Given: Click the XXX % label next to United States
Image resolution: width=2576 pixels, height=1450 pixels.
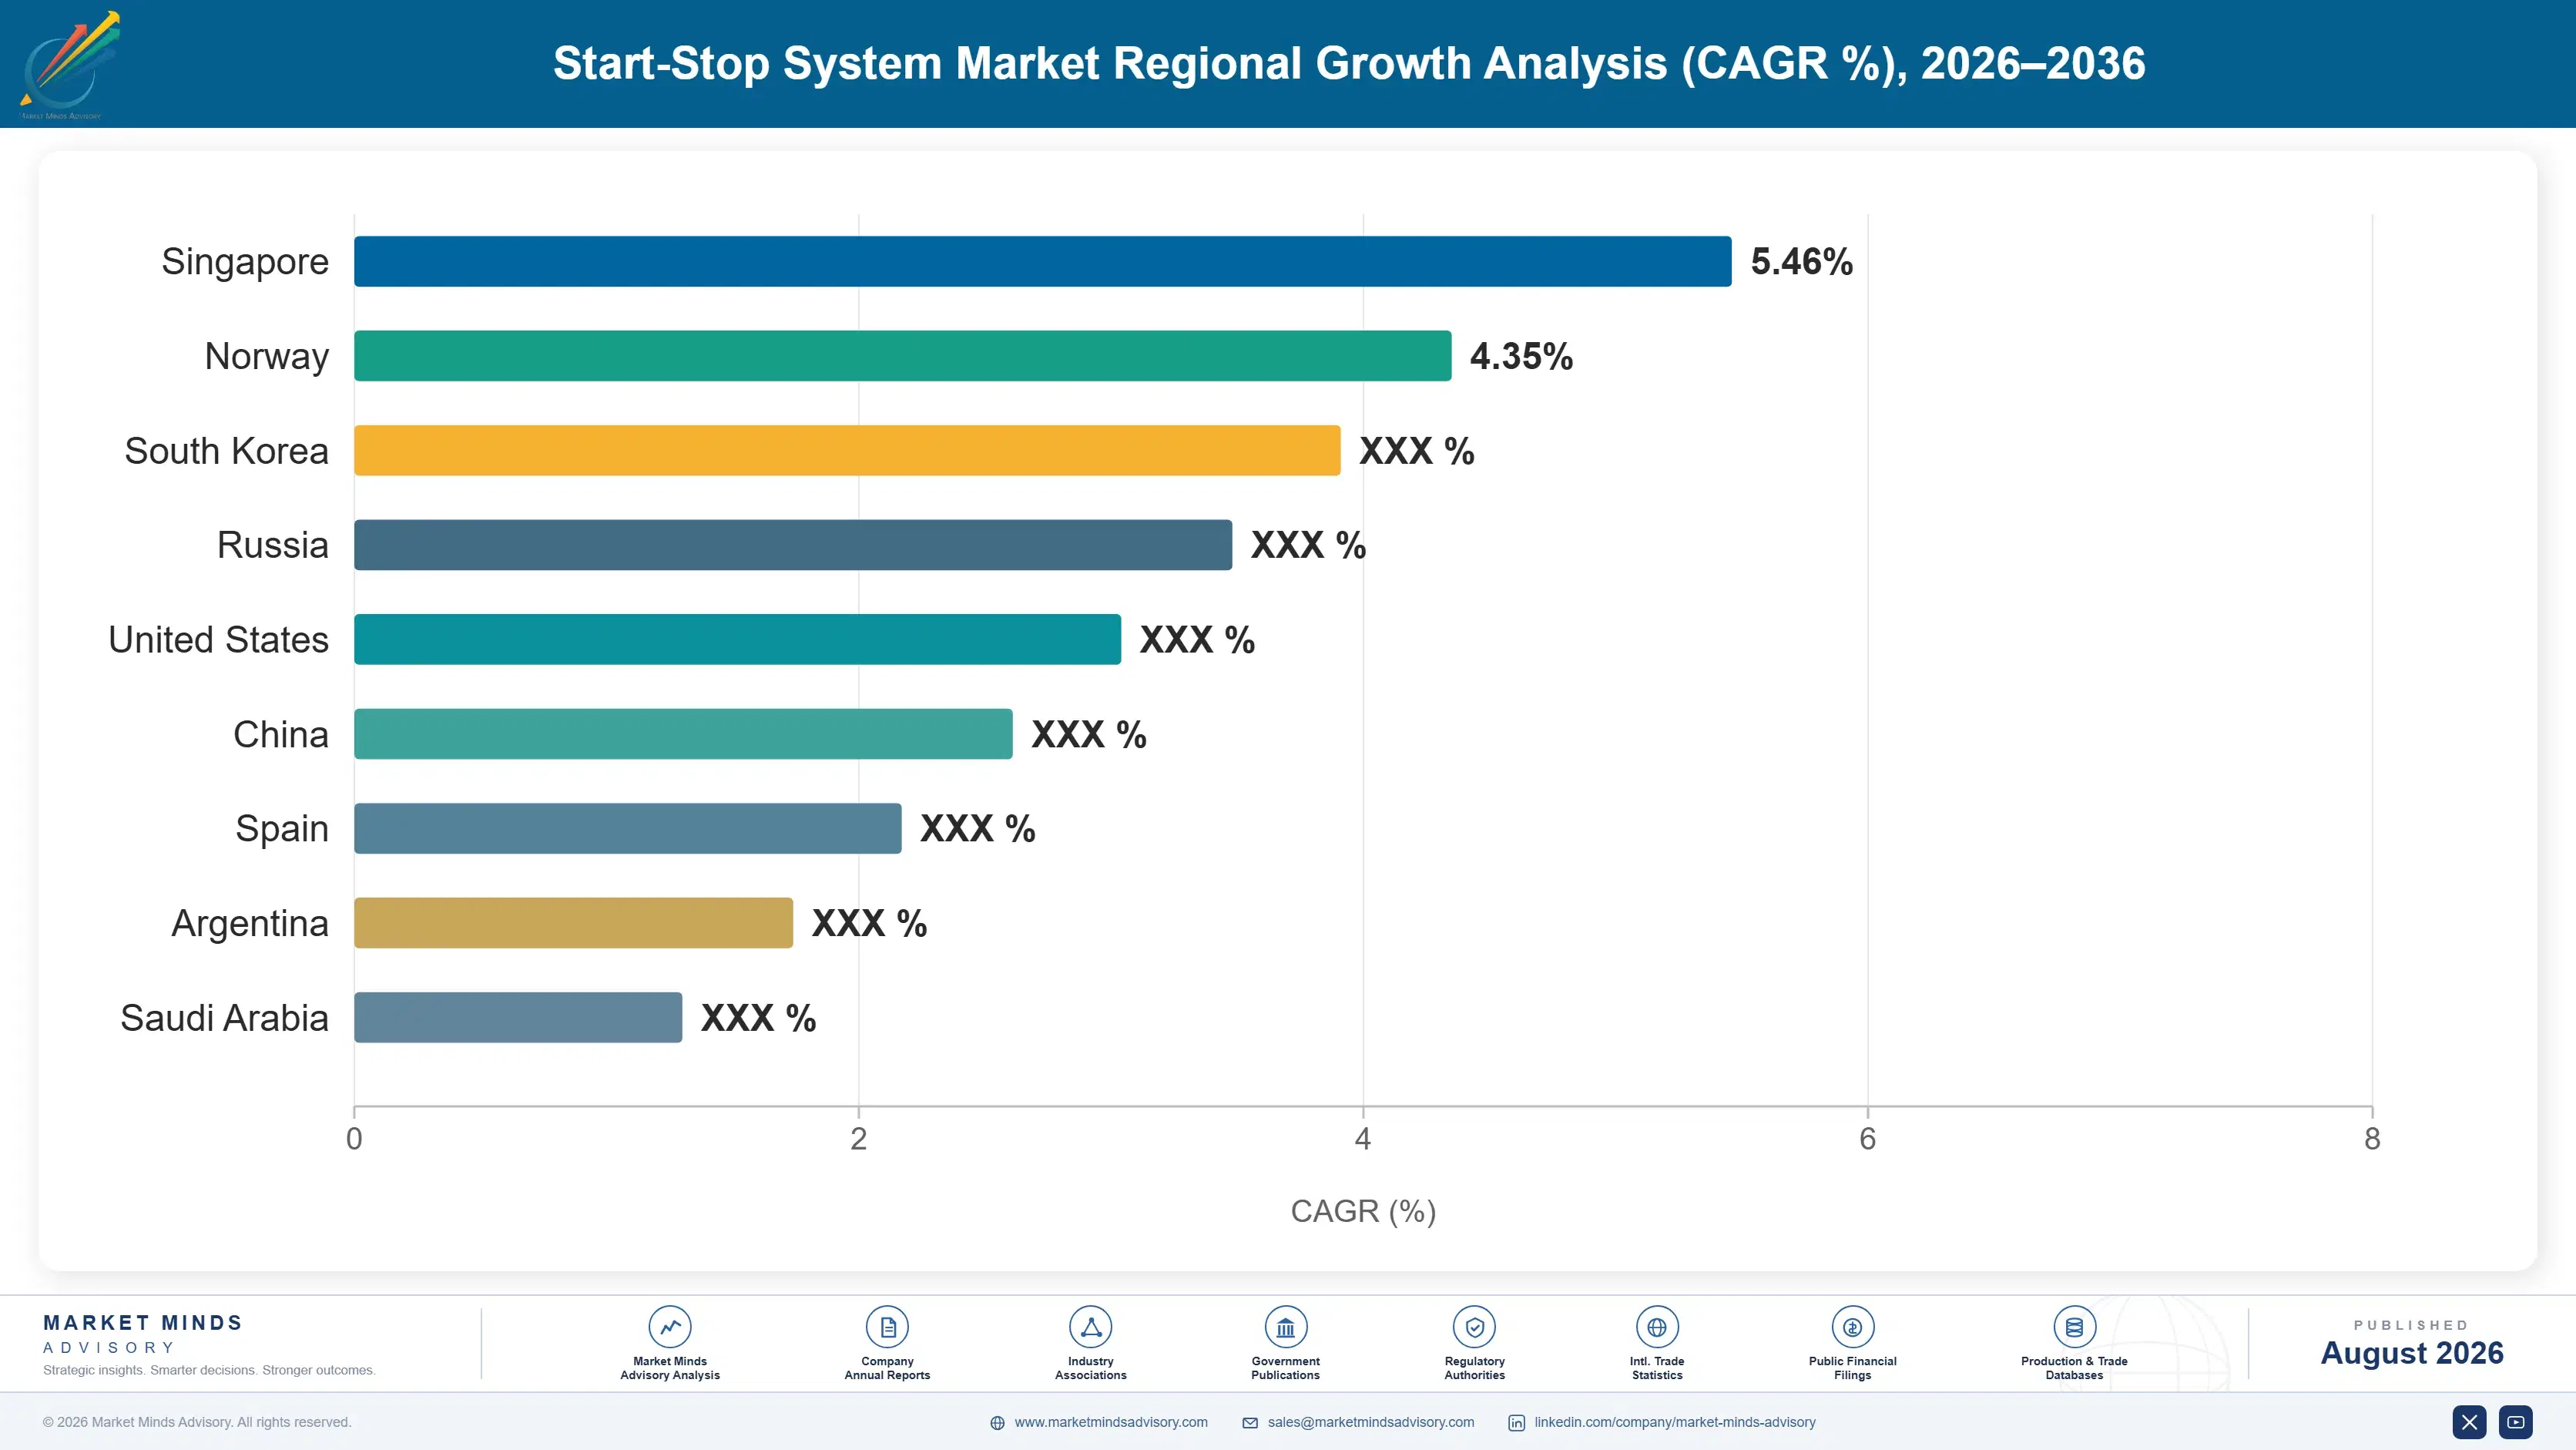Looking at the screenshot, I should [x=1198, y=640].
